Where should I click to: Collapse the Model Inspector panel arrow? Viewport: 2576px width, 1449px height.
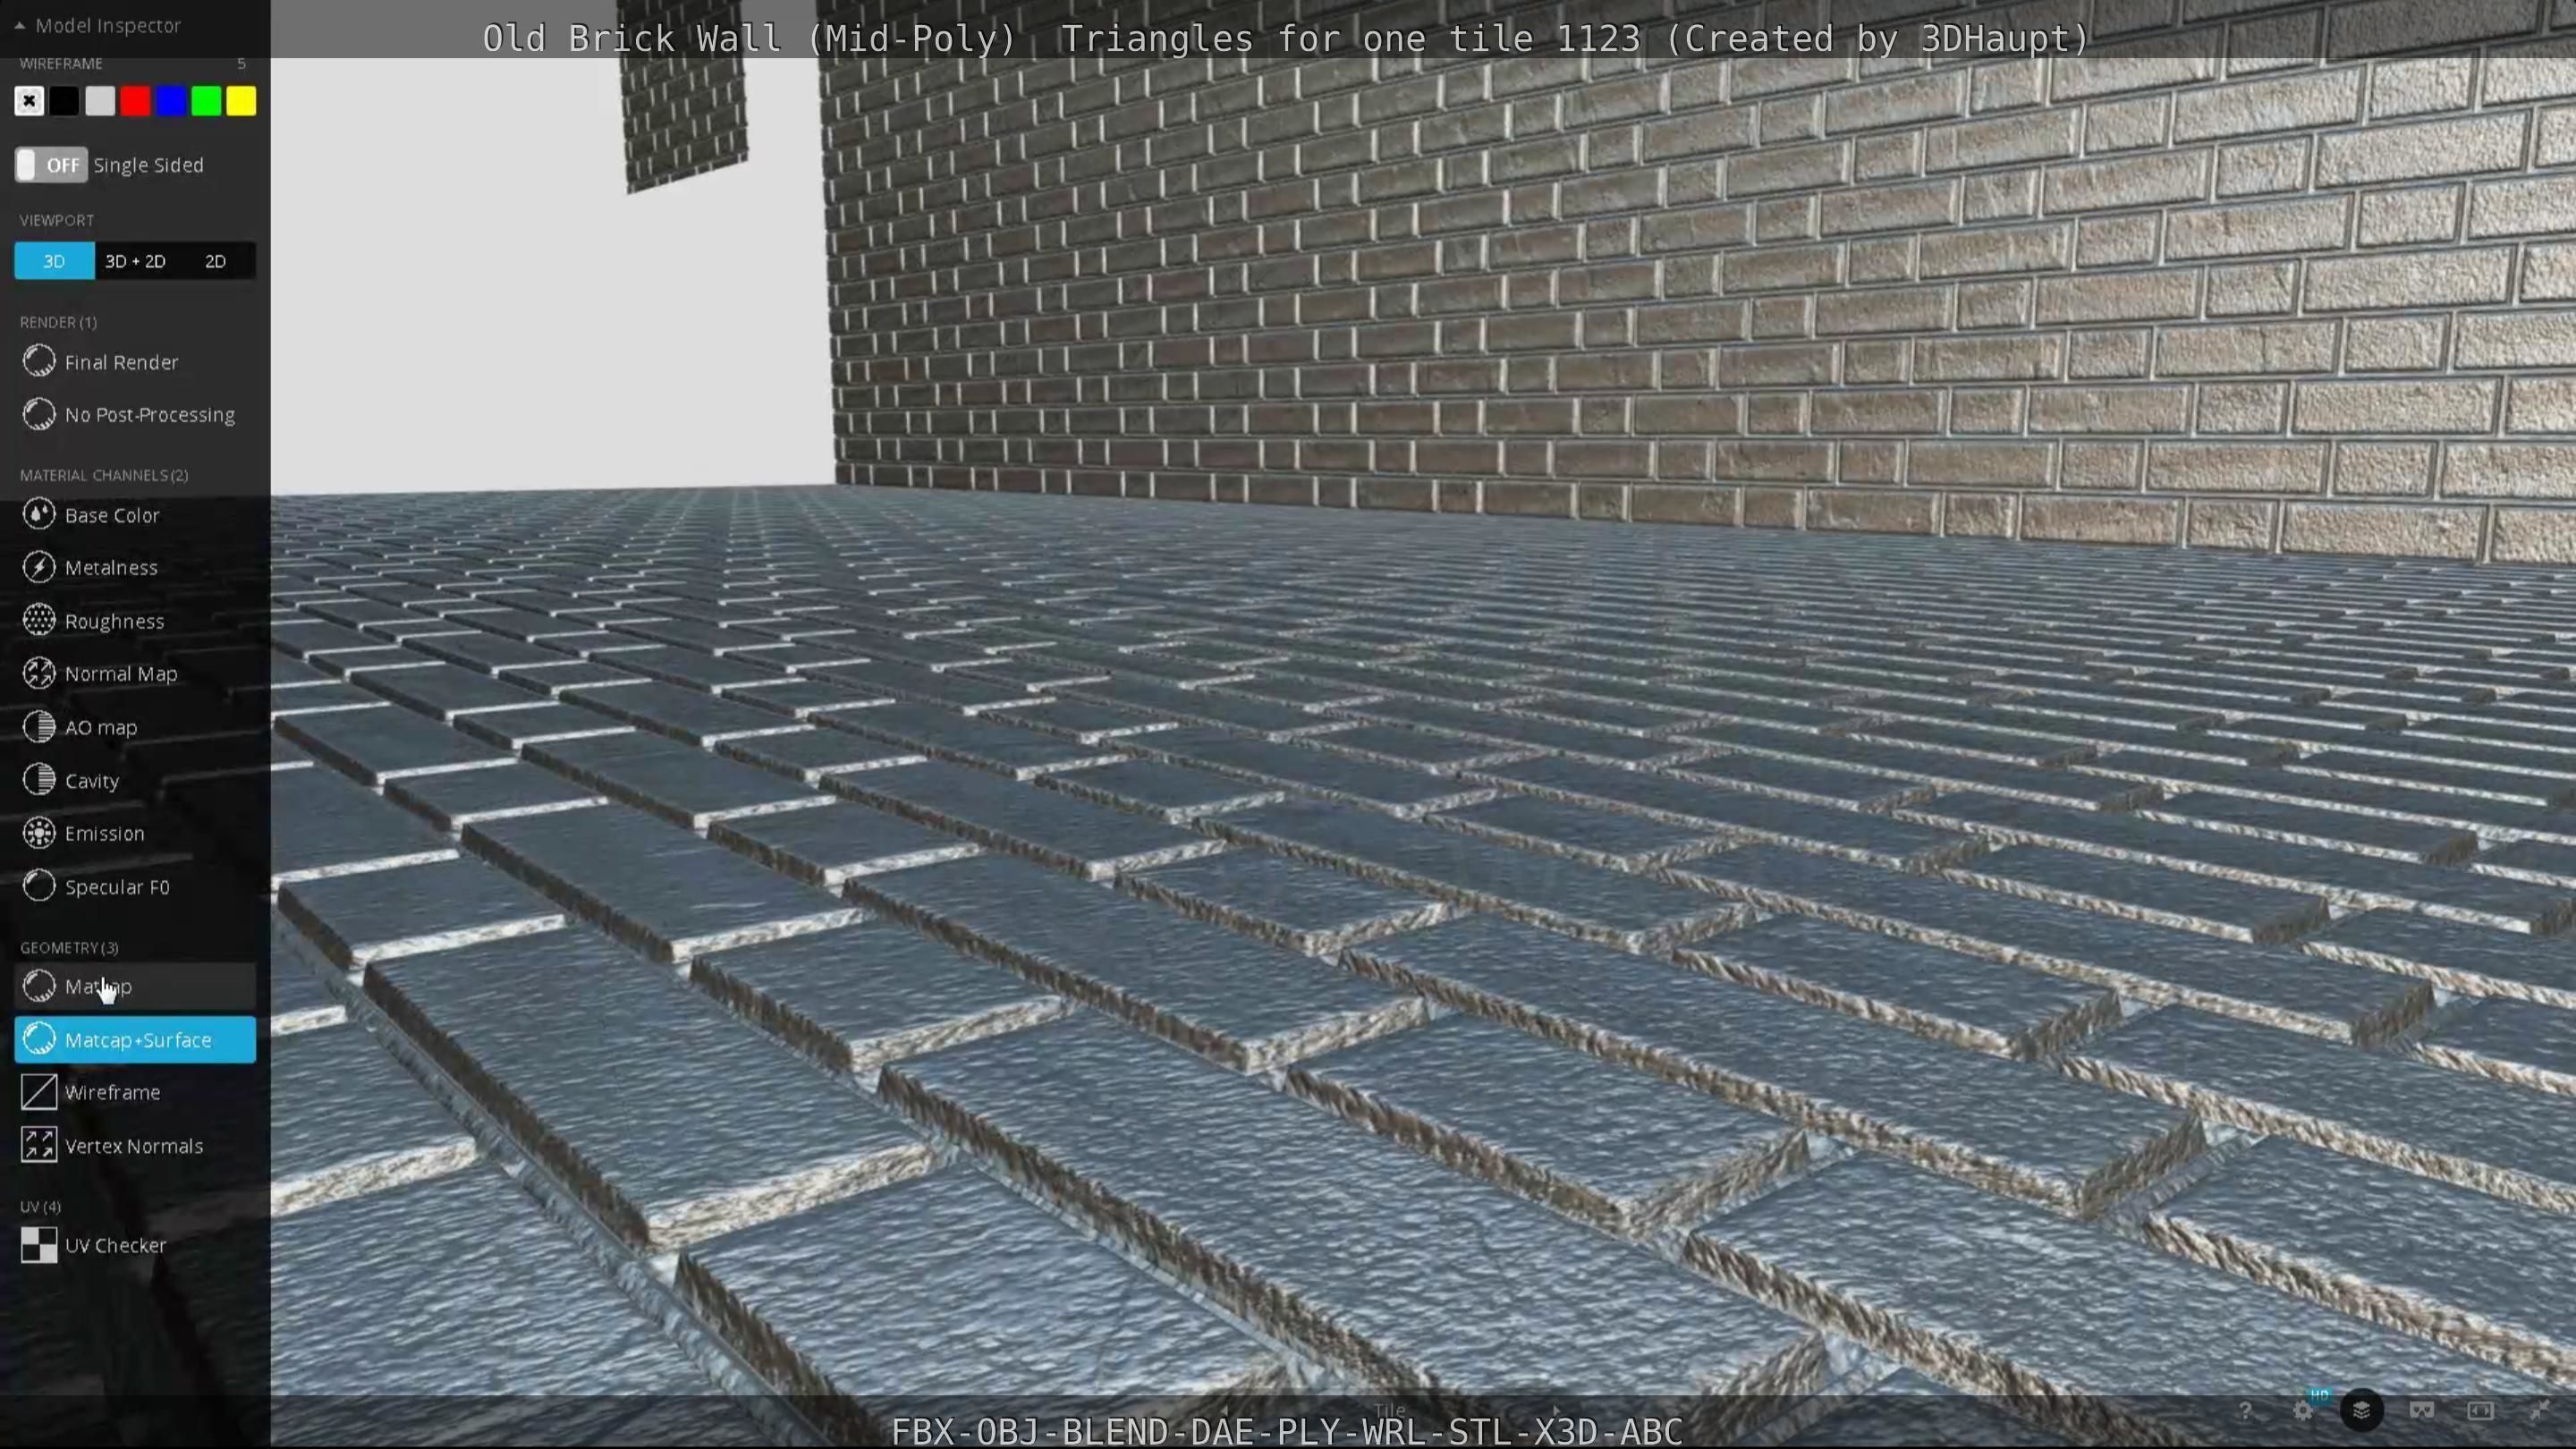point(19,25)
